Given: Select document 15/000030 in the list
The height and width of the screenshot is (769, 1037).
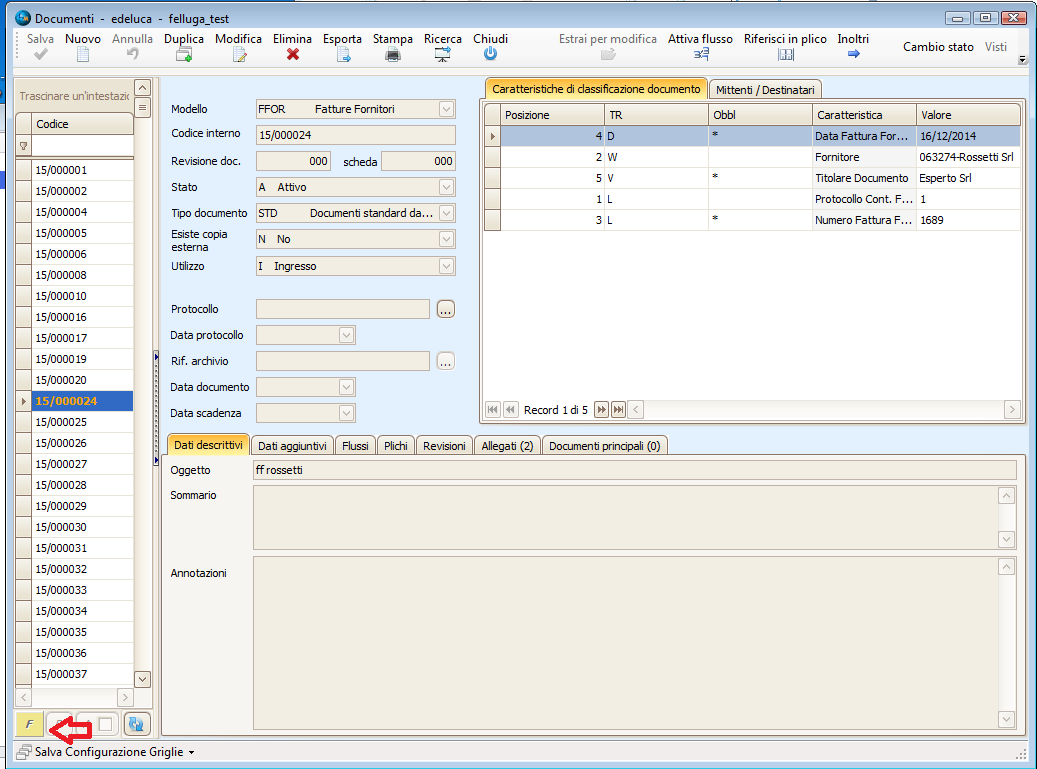Looking at the screenshot, I should point(61,527).
